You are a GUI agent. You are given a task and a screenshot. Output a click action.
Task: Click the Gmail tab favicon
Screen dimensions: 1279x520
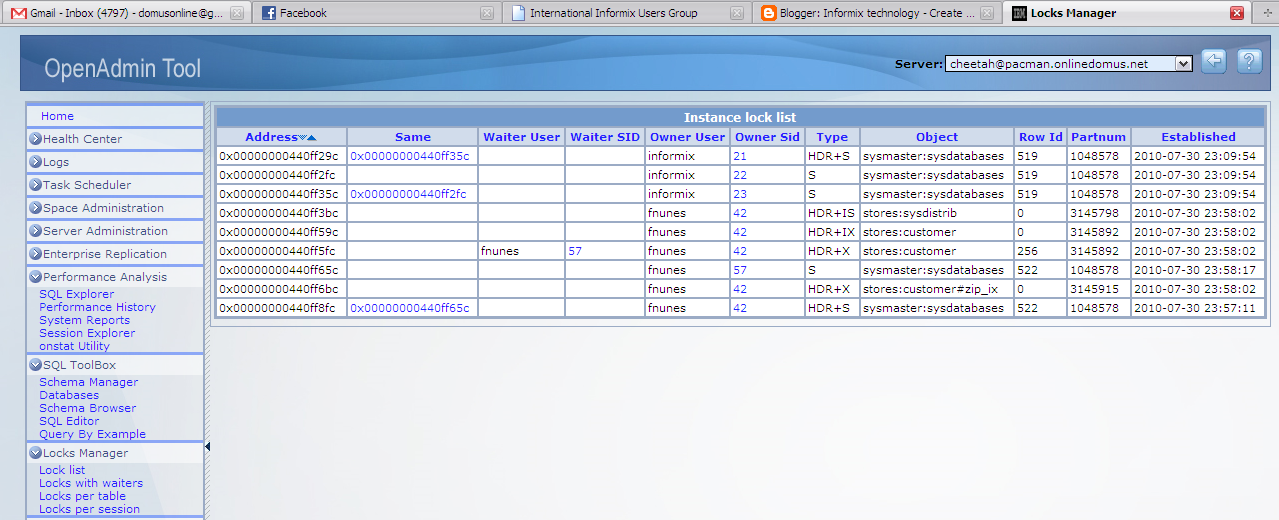point(18,13)
